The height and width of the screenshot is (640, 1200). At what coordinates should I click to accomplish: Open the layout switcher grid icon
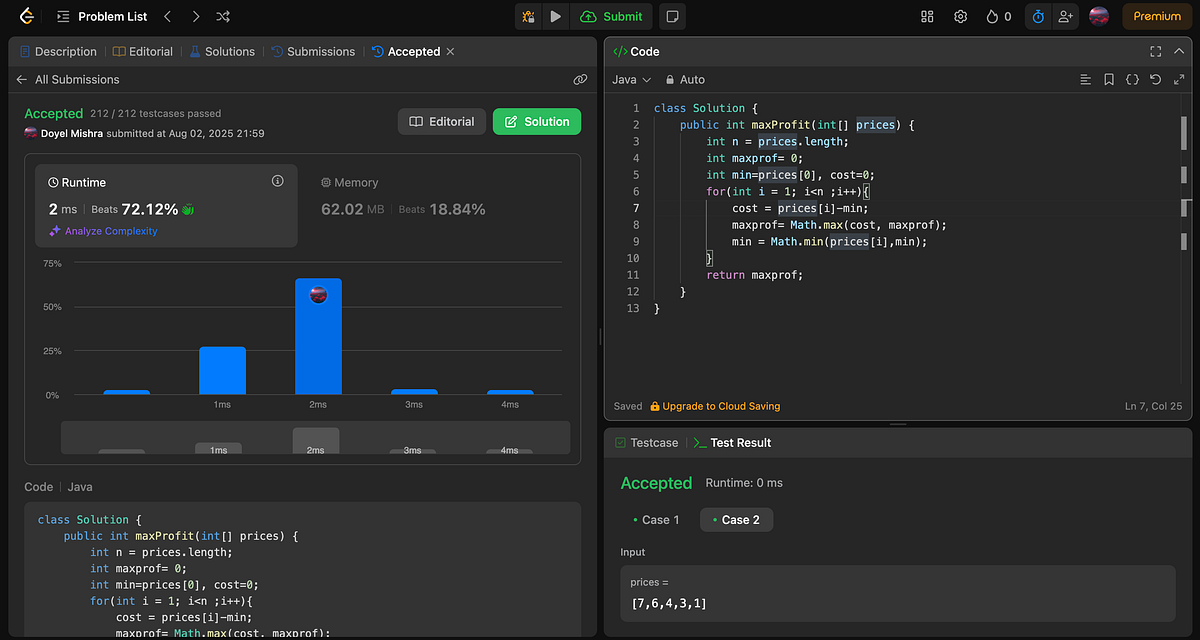[x=926, y=16]
